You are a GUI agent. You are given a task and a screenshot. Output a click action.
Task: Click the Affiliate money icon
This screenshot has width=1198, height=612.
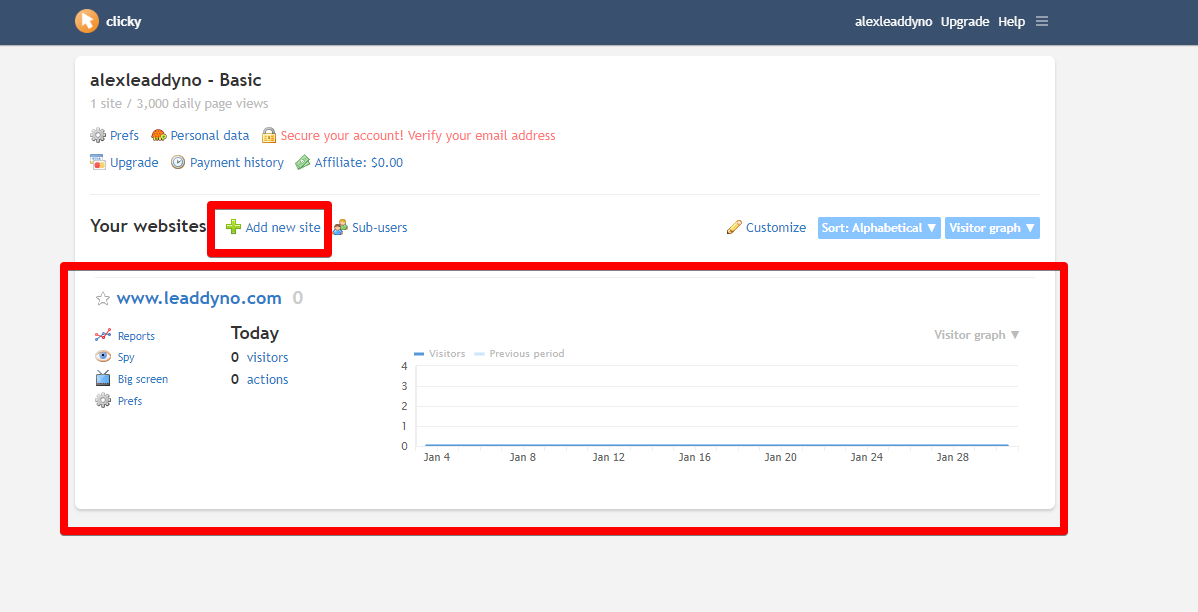303,162
